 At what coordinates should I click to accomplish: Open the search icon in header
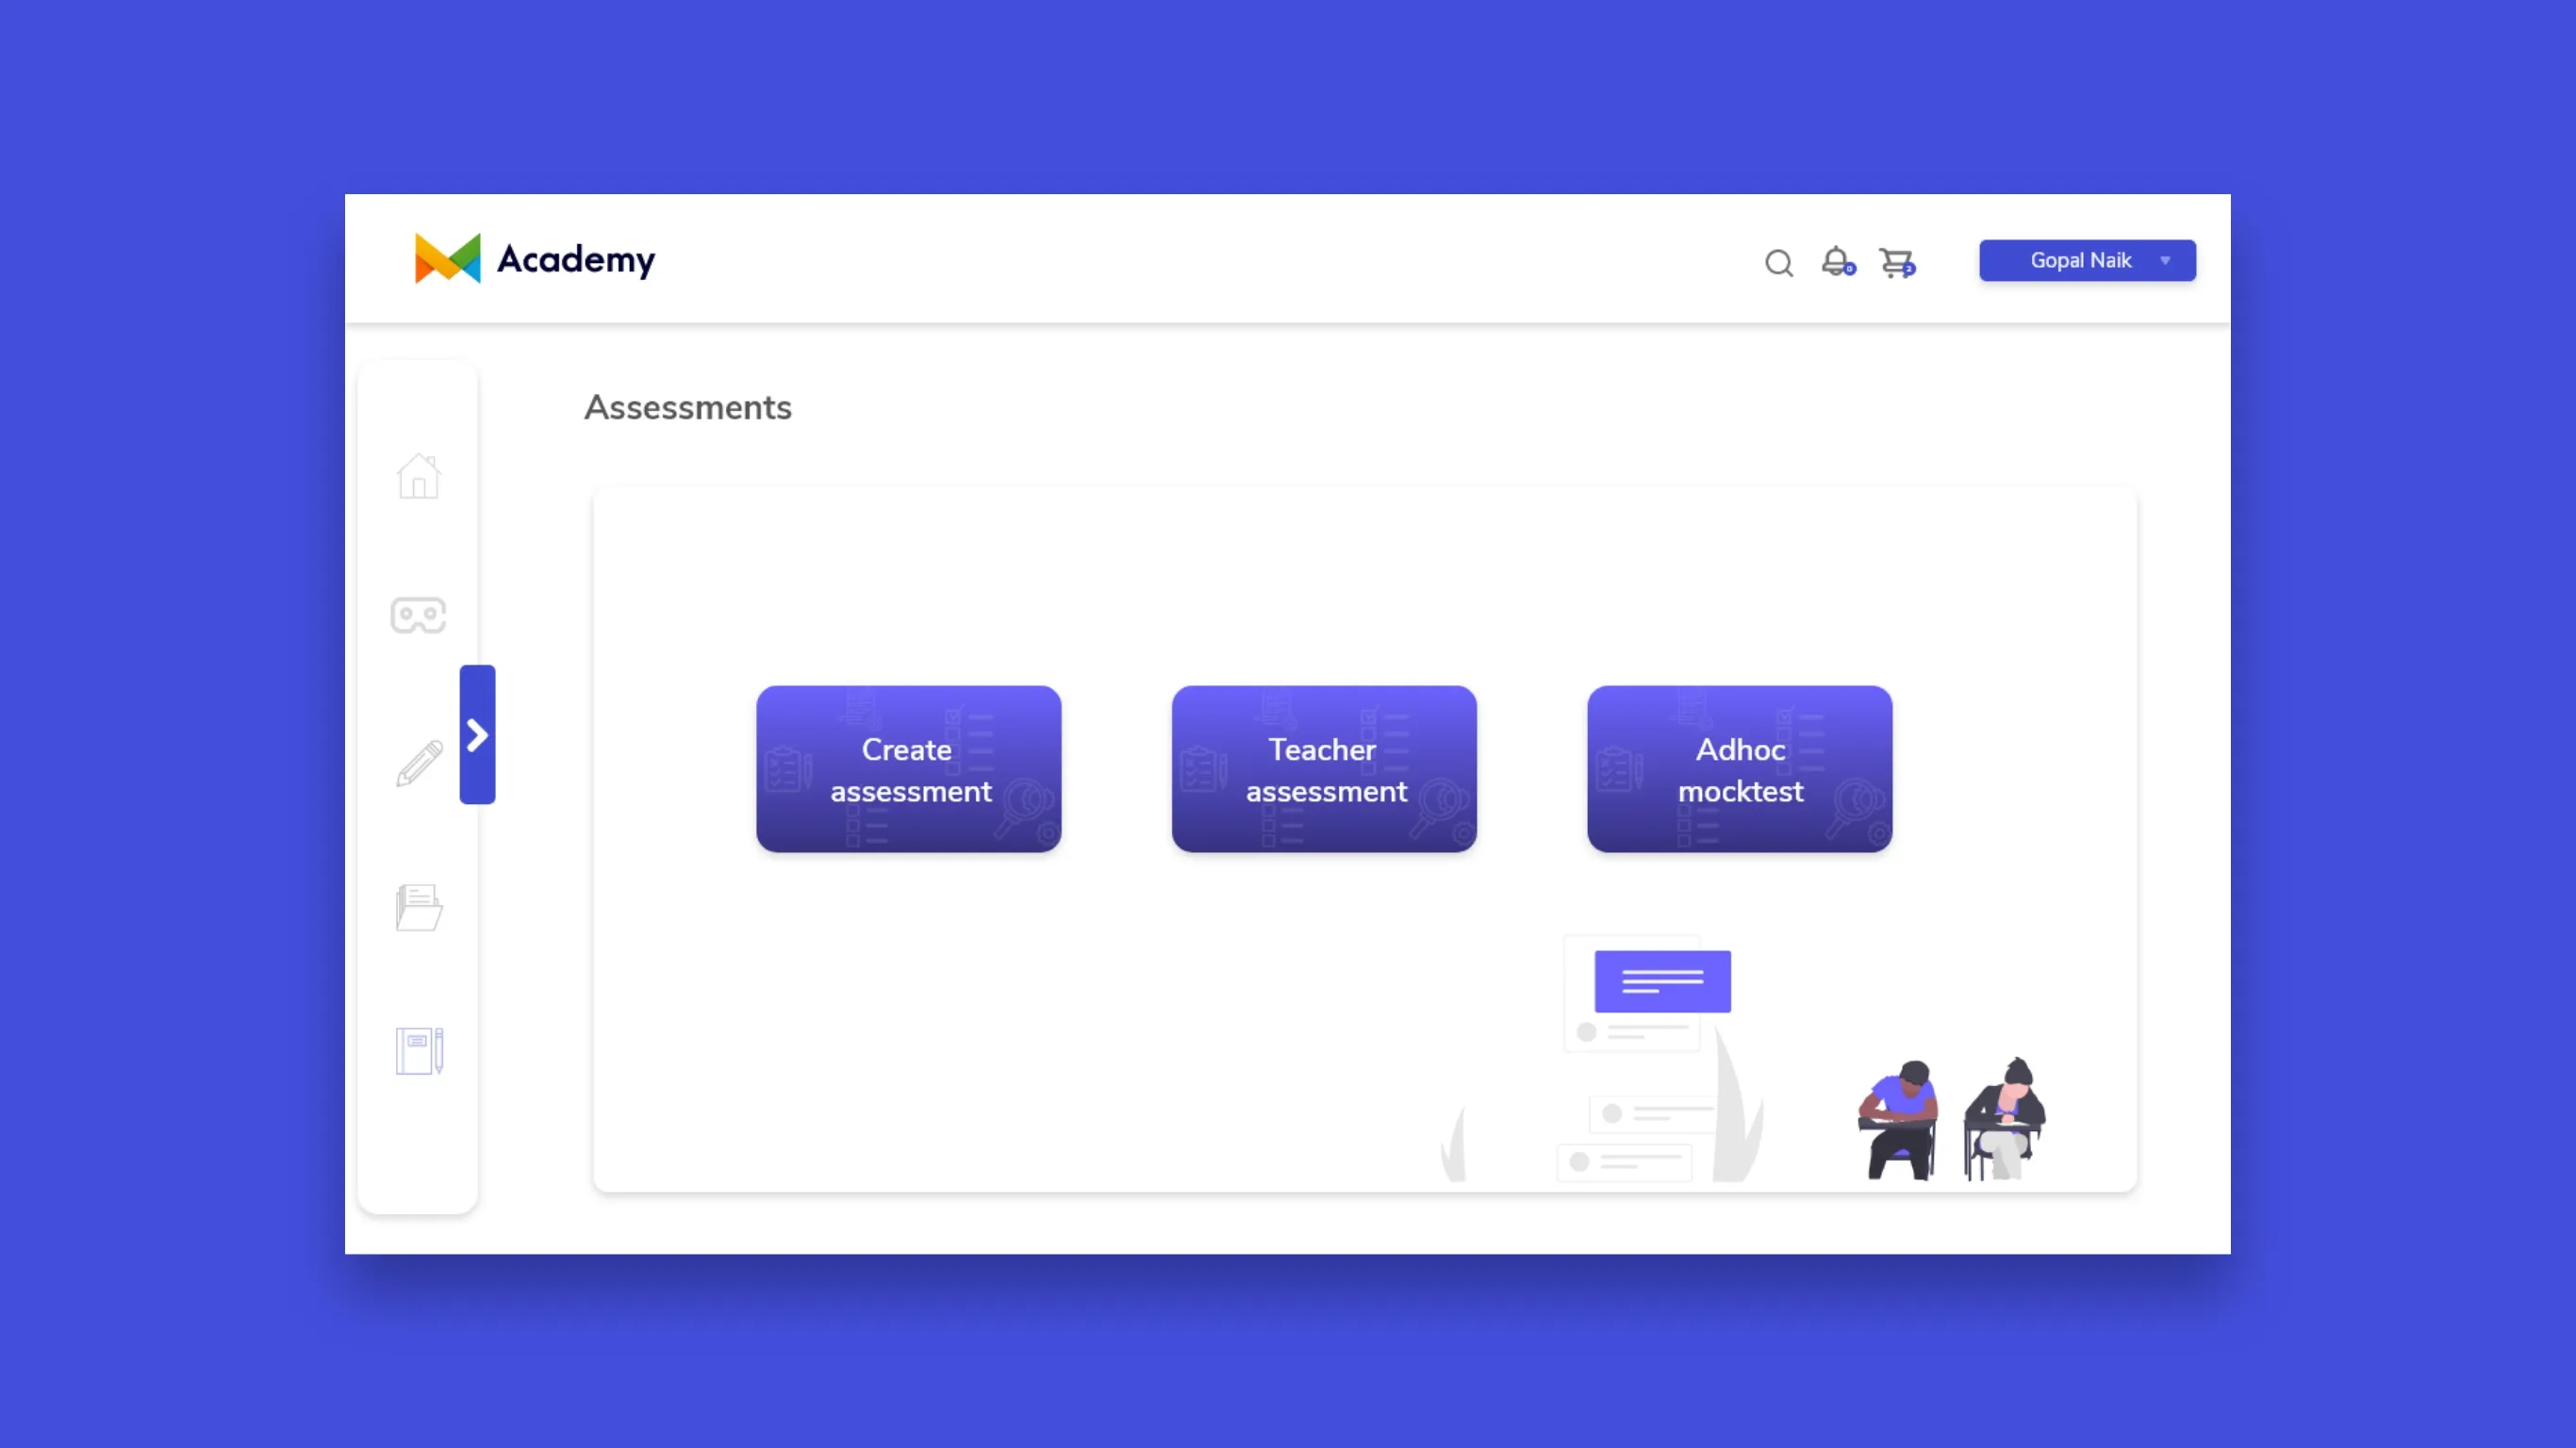(x=1778, y=262)
